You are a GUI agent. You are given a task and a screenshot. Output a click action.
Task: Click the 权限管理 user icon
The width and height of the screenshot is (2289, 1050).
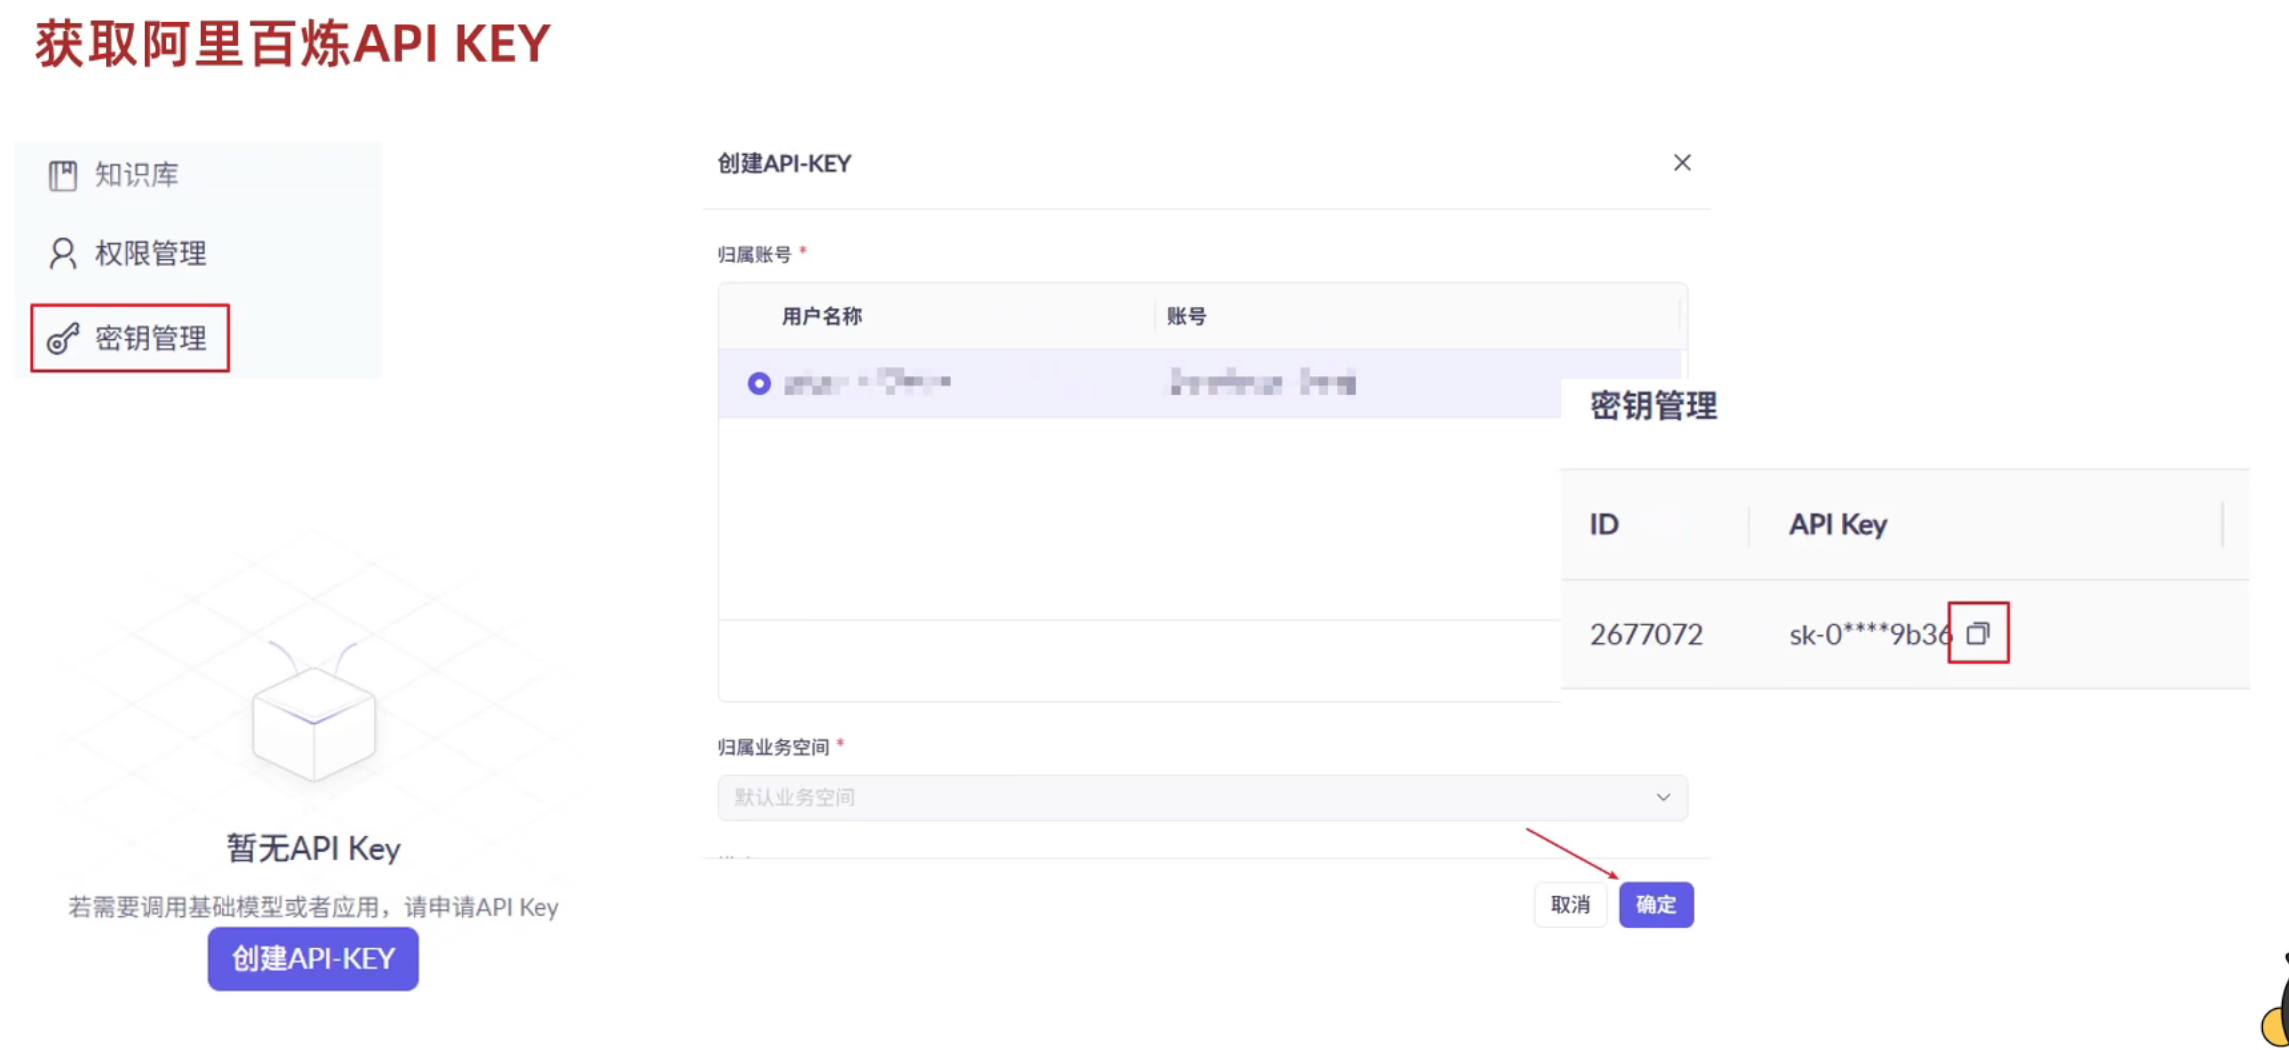pyautogui.click(x=63, y=253)
